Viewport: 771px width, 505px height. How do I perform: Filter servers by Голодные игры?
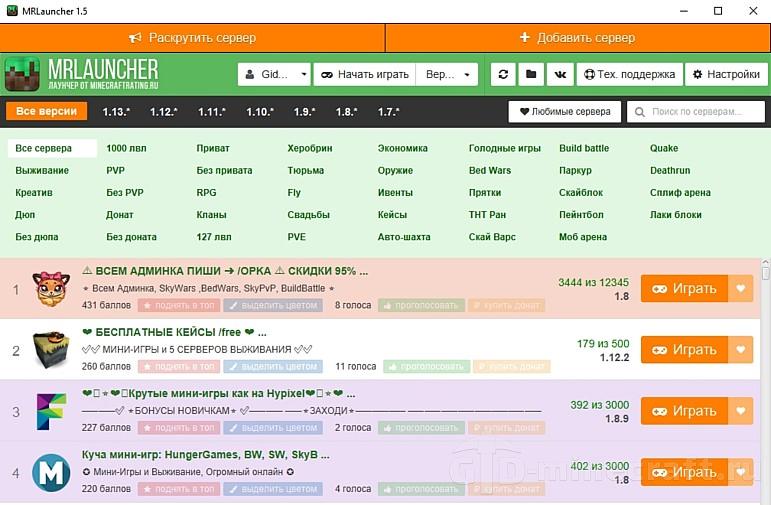[x=504, y=149]
